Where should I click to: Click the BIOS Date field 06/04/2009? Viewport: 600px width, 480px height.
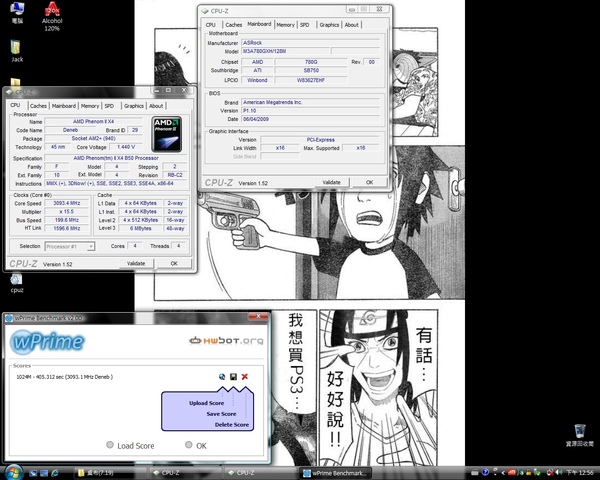[x=311, y=119]
